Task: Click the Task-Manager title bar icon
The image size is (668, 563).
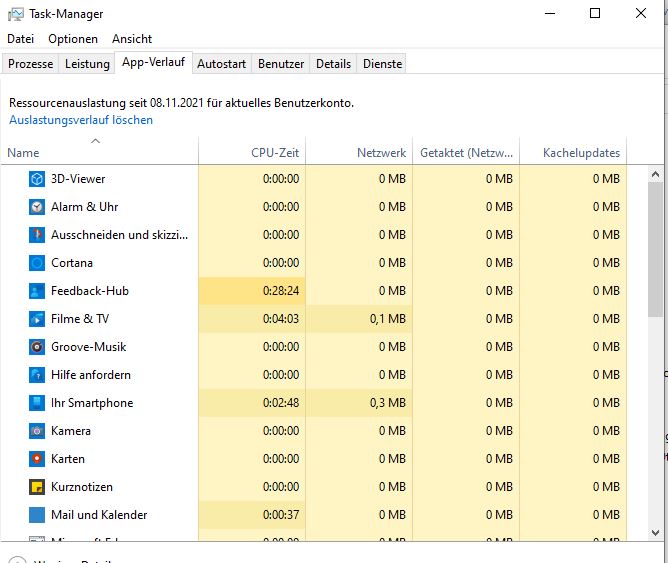Action: pos(16,14)
